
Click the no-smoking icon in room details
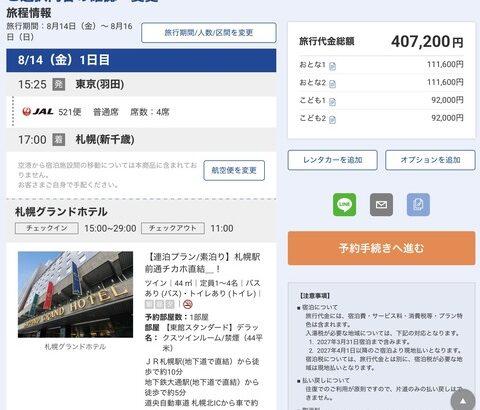point(188,304)
